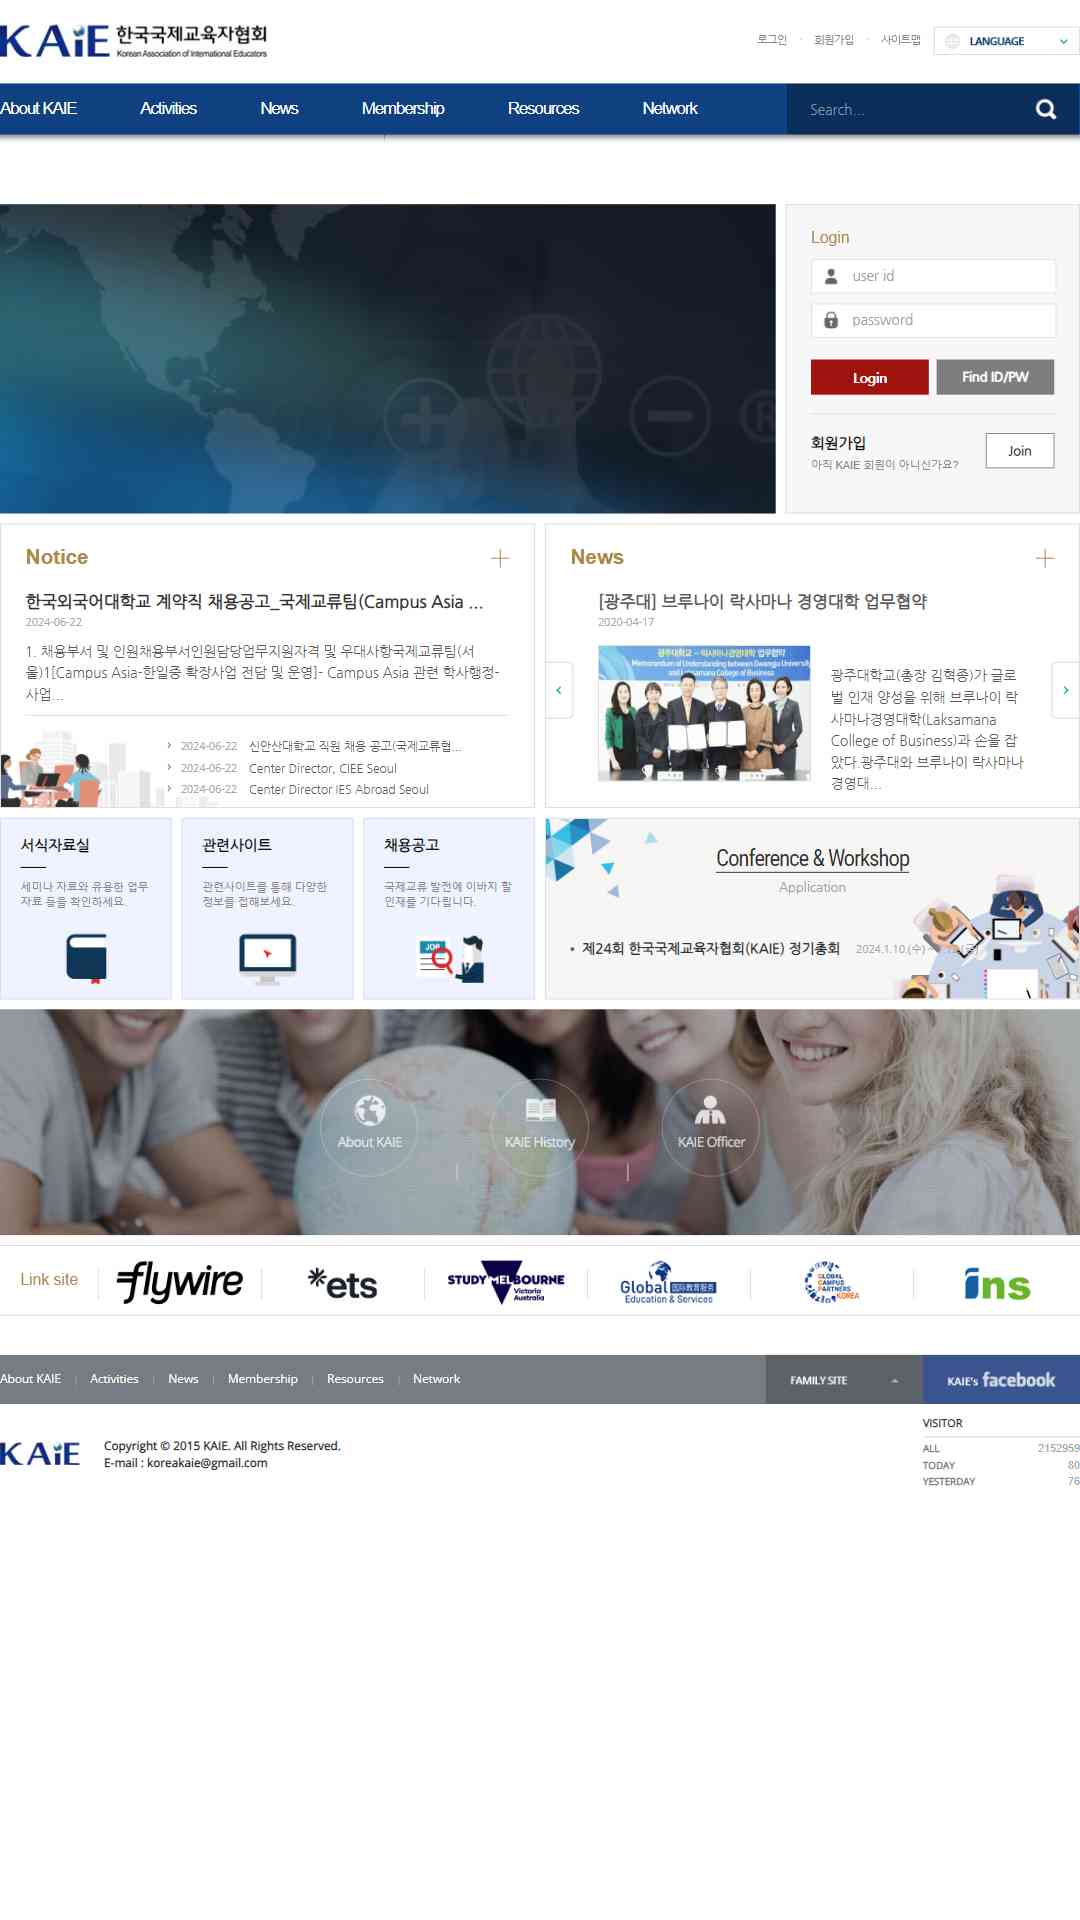Click the main world map banner image
This screenshot has width=1080, height=1920.
coord(388,359)
